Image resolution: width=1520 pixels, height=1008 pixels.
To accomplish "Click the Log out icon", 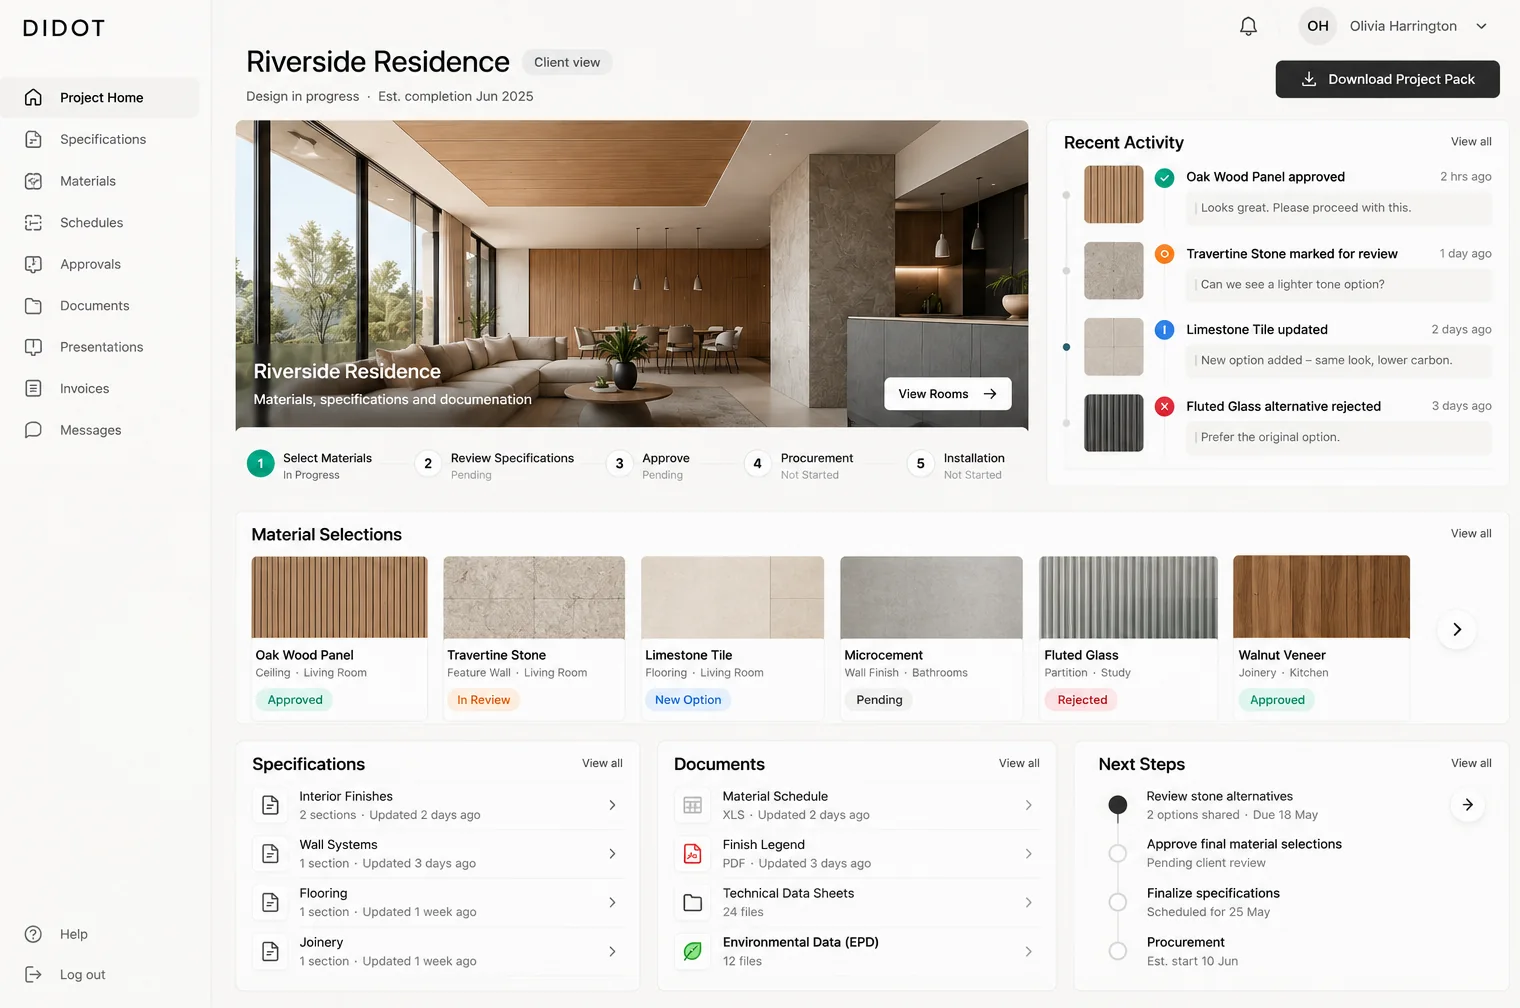I will (x=33, y=975).
